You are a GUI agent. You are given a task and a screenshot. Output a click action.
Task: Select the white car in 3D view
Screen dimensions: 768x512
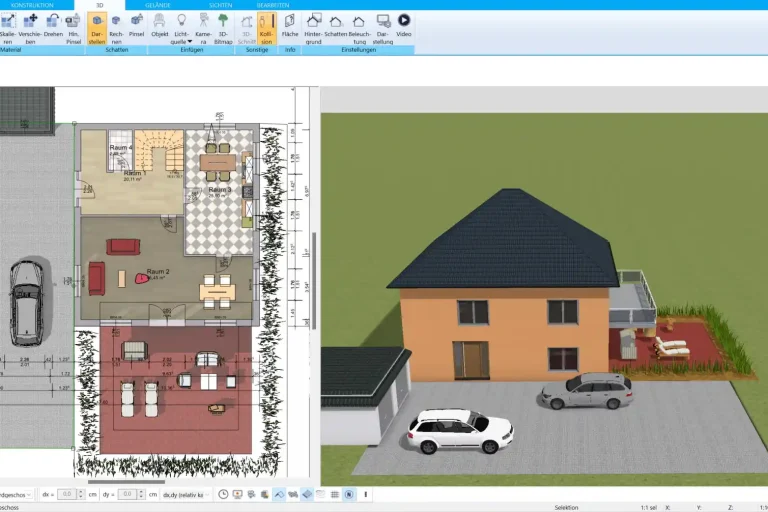(459, 431)
